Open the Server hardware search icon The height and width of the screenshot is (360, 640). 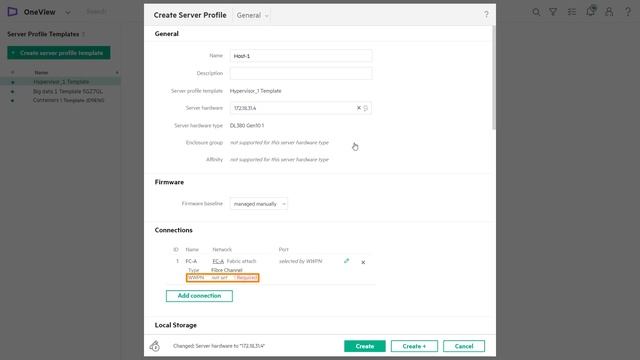click(366, 108)
